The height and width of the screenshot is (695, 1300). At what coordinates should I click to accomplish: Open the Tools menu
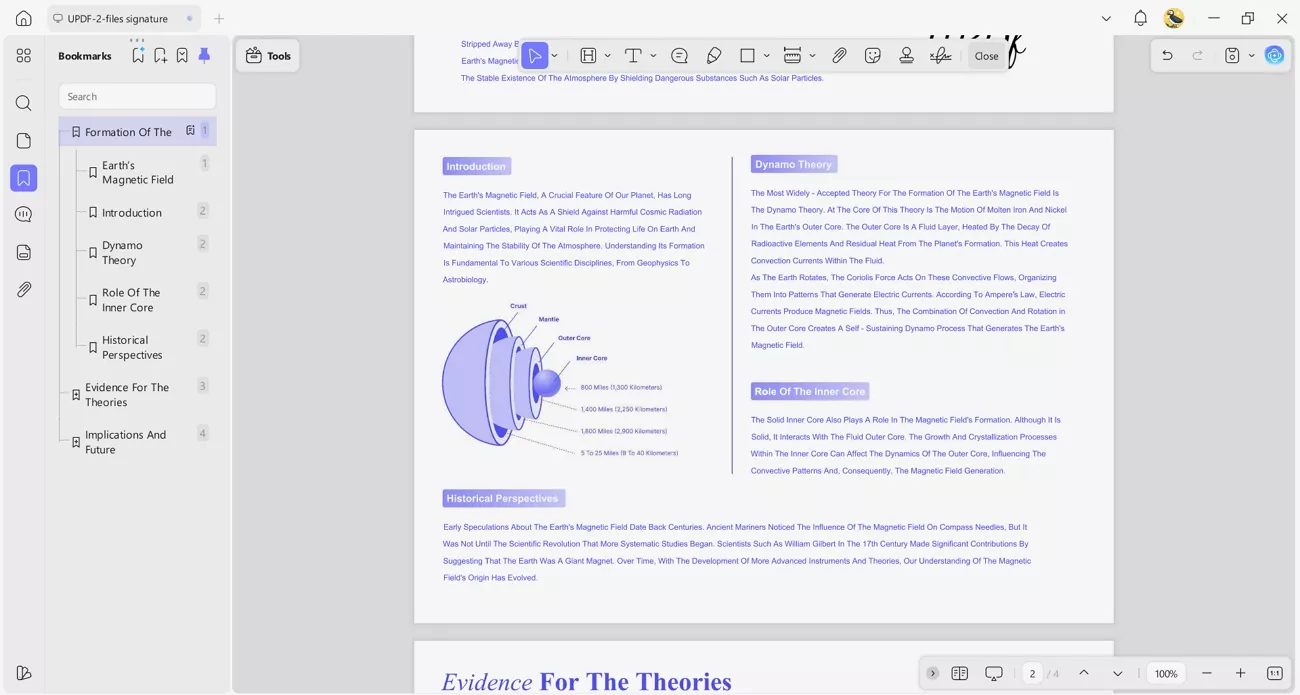[x=267, y=55]
